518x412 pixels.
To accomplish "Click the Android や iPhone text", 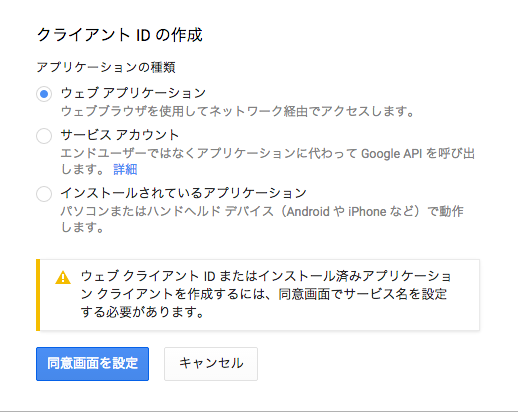I will [x=334, y=212].
